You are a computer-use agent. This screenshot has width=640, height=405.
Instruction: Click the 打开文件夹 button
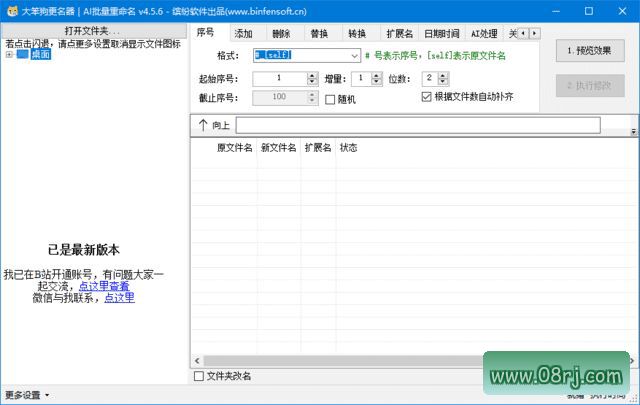pos(94,31)
